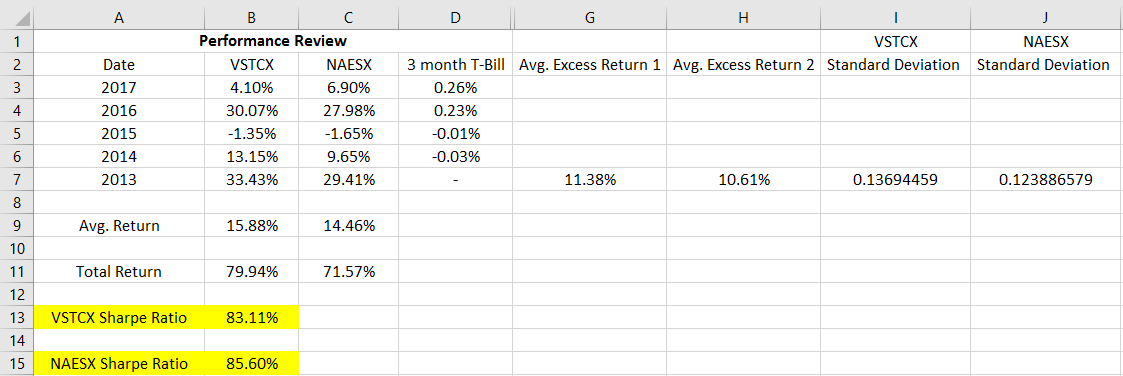Select row 1 header

coord(17,41)
